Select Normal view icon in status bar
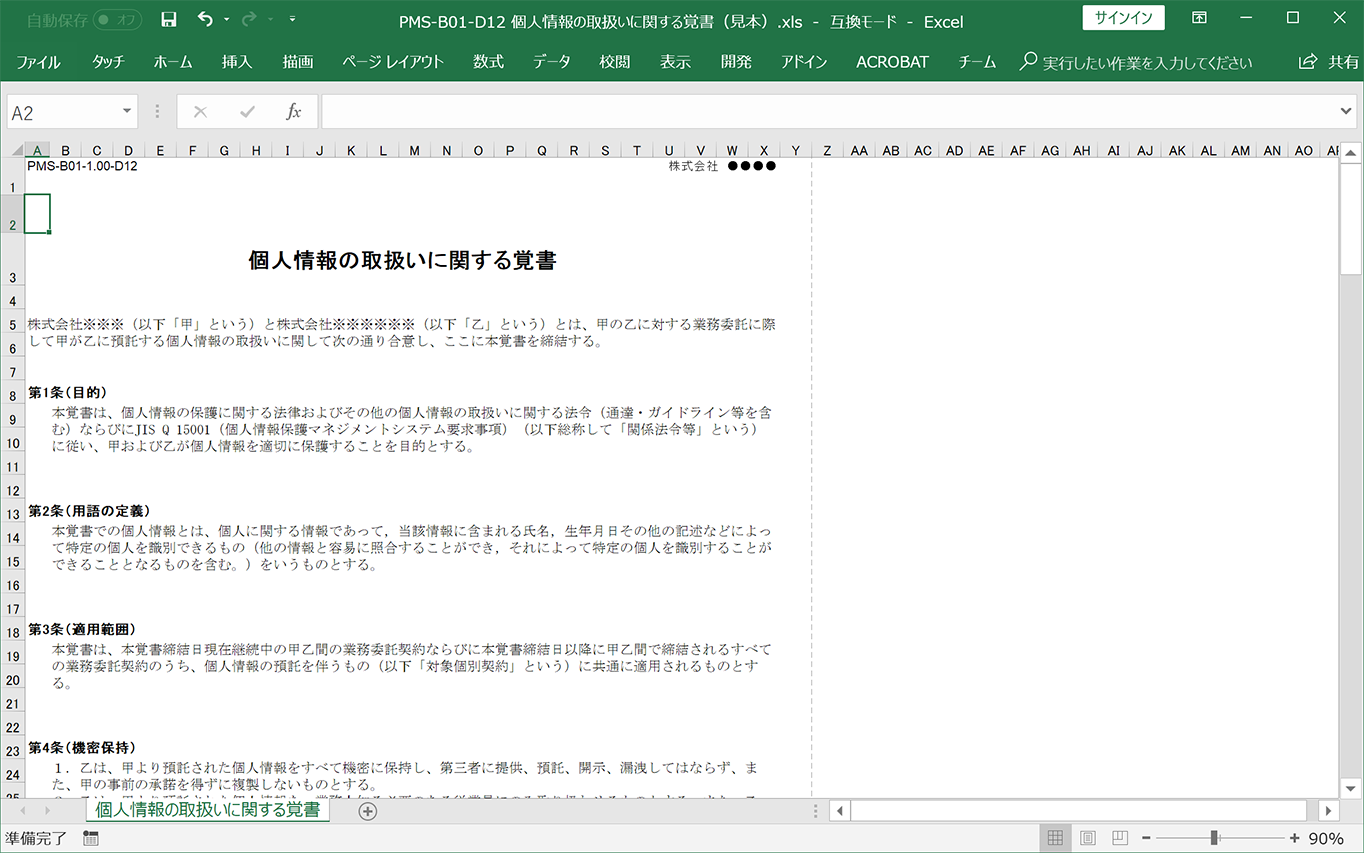This screenshot has width=1364, height=853. tap(1055, 838)
